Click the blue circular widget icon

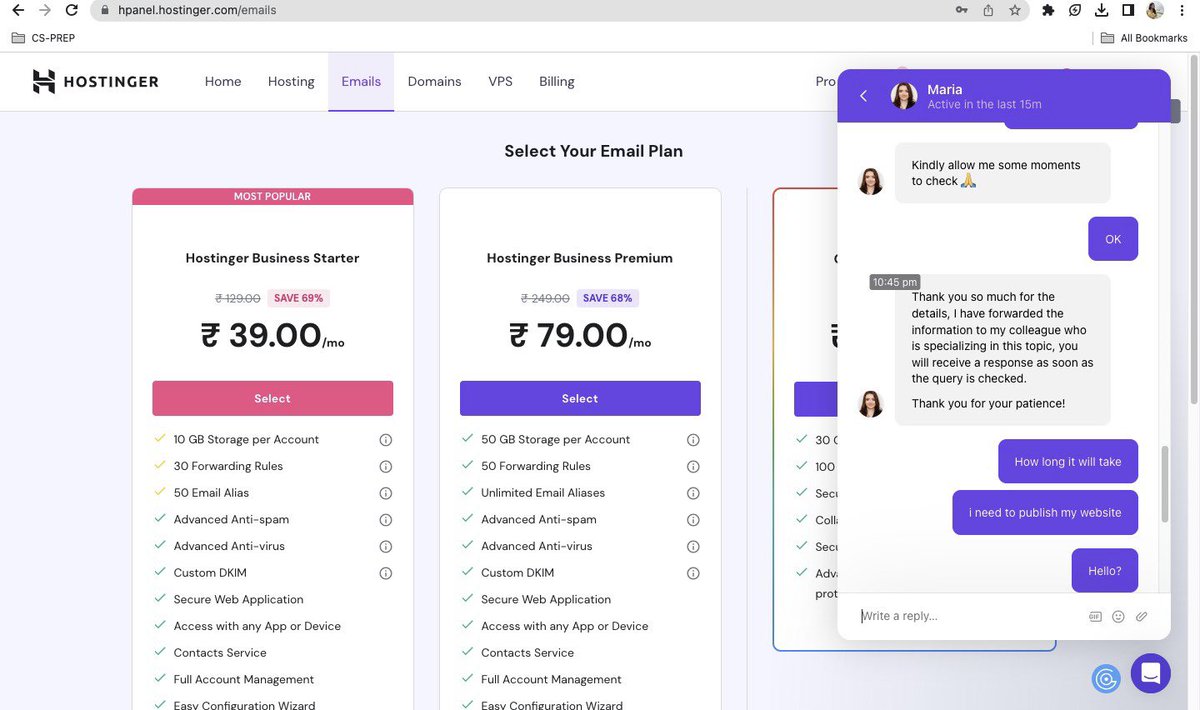click(x=1106, y=679)
